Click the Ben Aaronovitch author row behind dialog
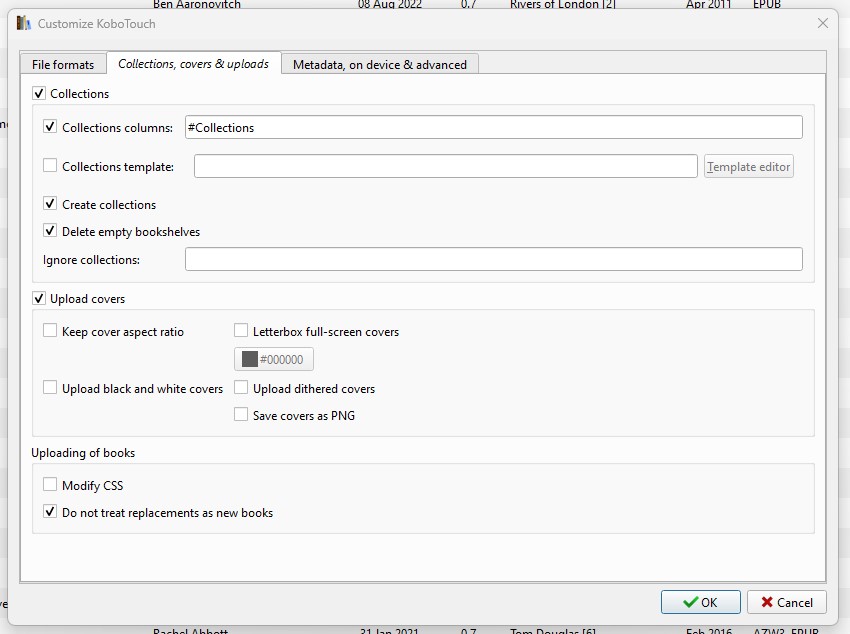Viewport: 850px width, 634px height. tap(197, 4)
